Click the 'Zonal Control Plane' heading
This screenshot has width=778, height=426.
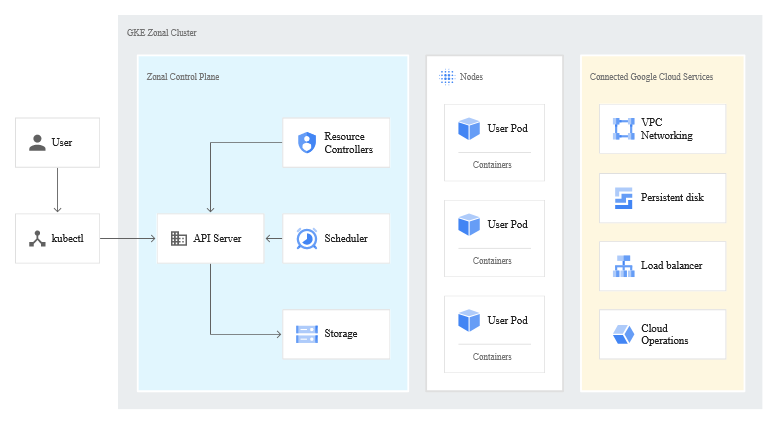183,77
